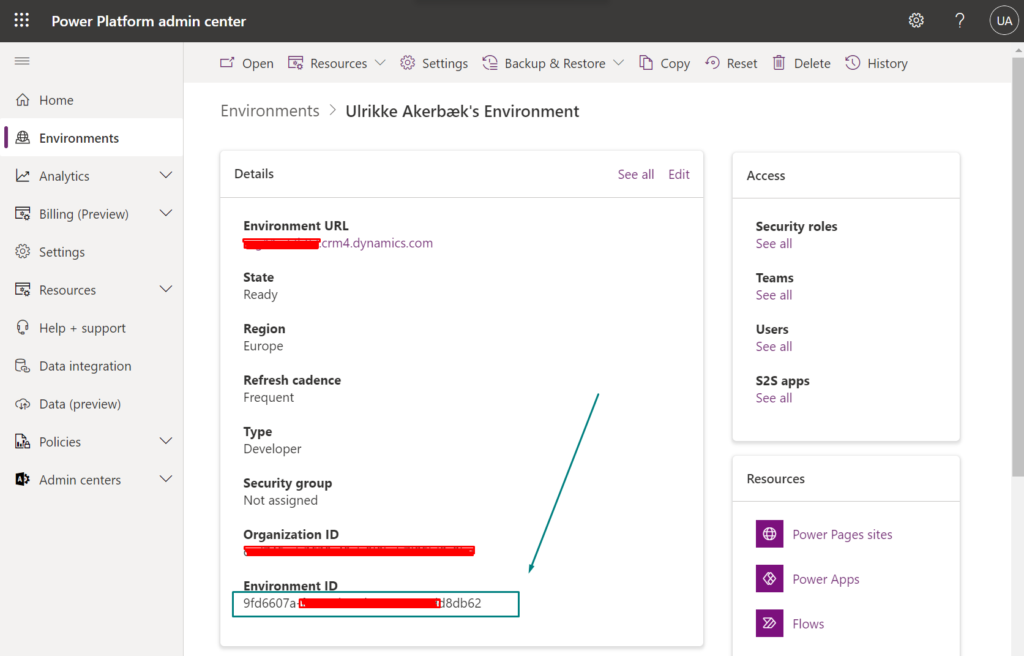Expand the Analytics section chevron
The height and width of the screenshot is (656, 1024).
166,175
